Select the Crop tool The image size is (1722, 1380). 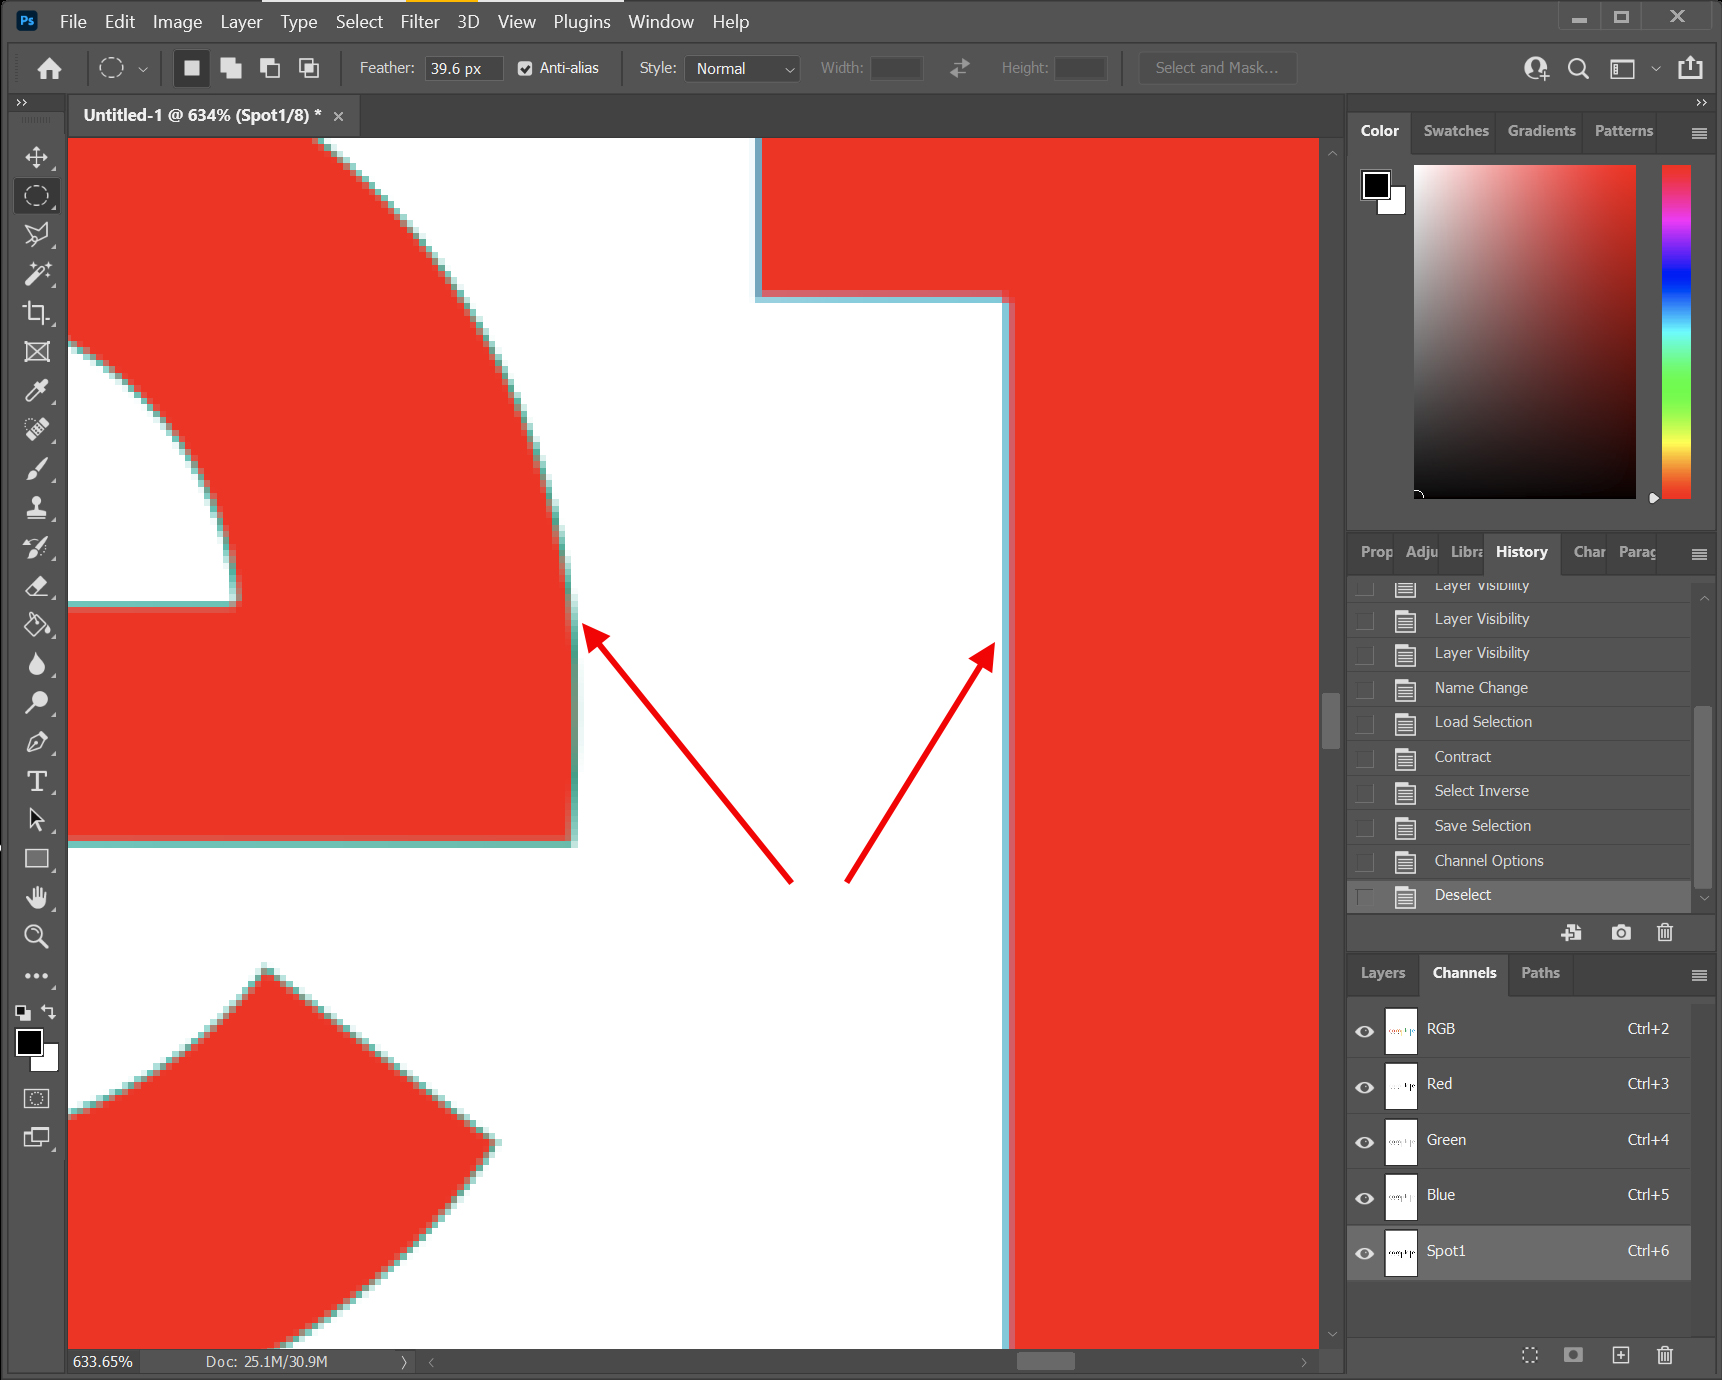pos(36,313)
